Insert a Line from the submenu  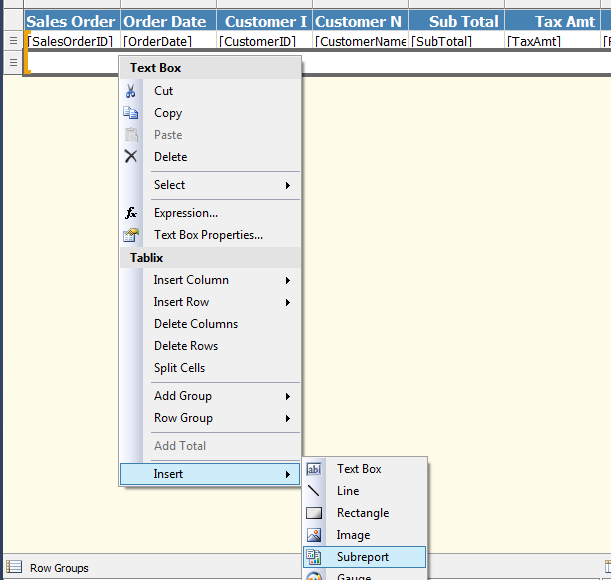pyautogui.click(x=364, y=491)
